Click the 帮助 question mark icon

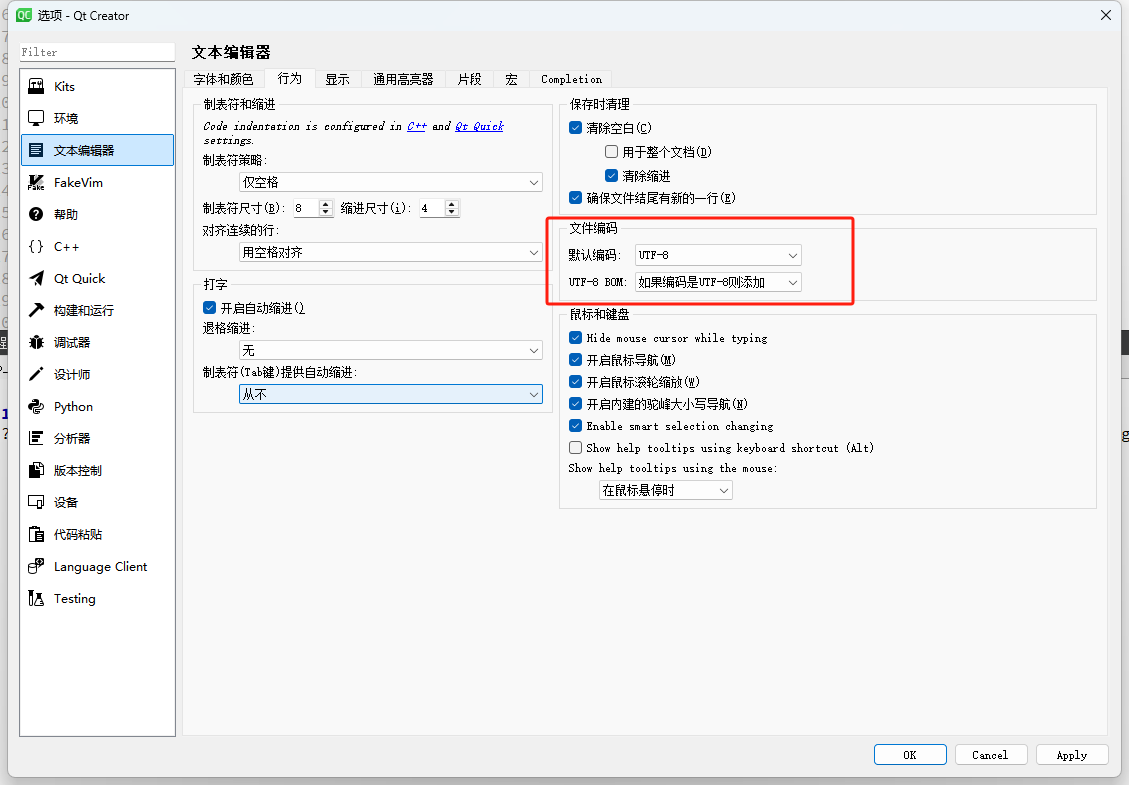coord(36,214)
